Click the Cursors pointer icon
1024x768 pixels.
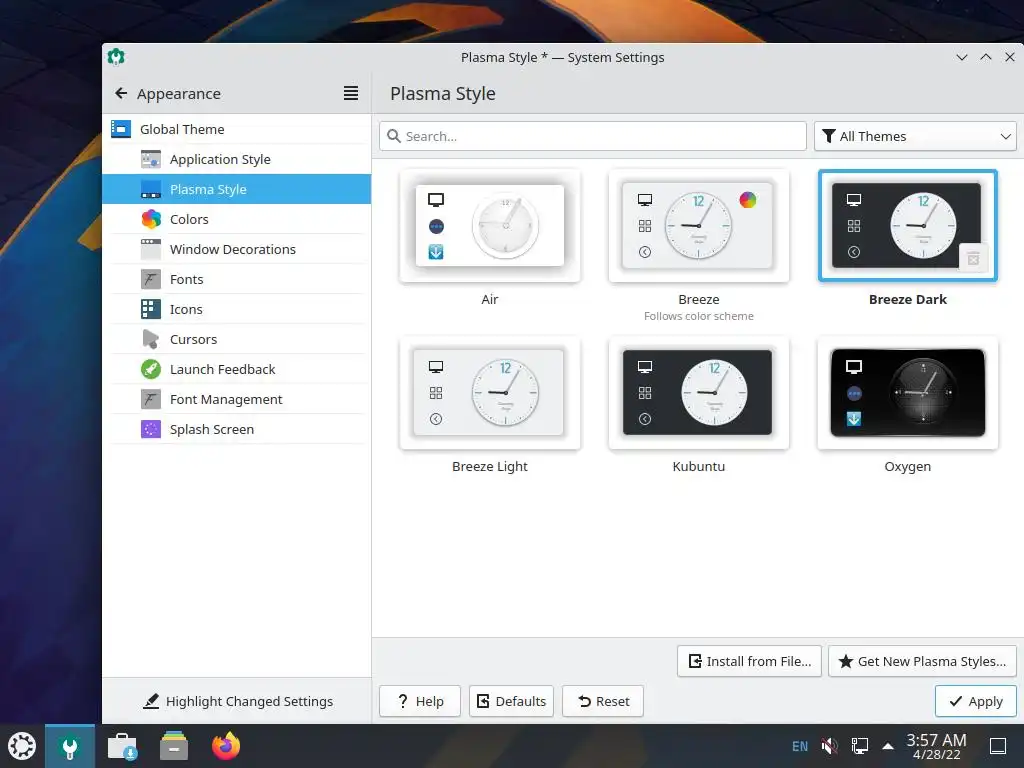pyautogui.click(x=151, y=340)
